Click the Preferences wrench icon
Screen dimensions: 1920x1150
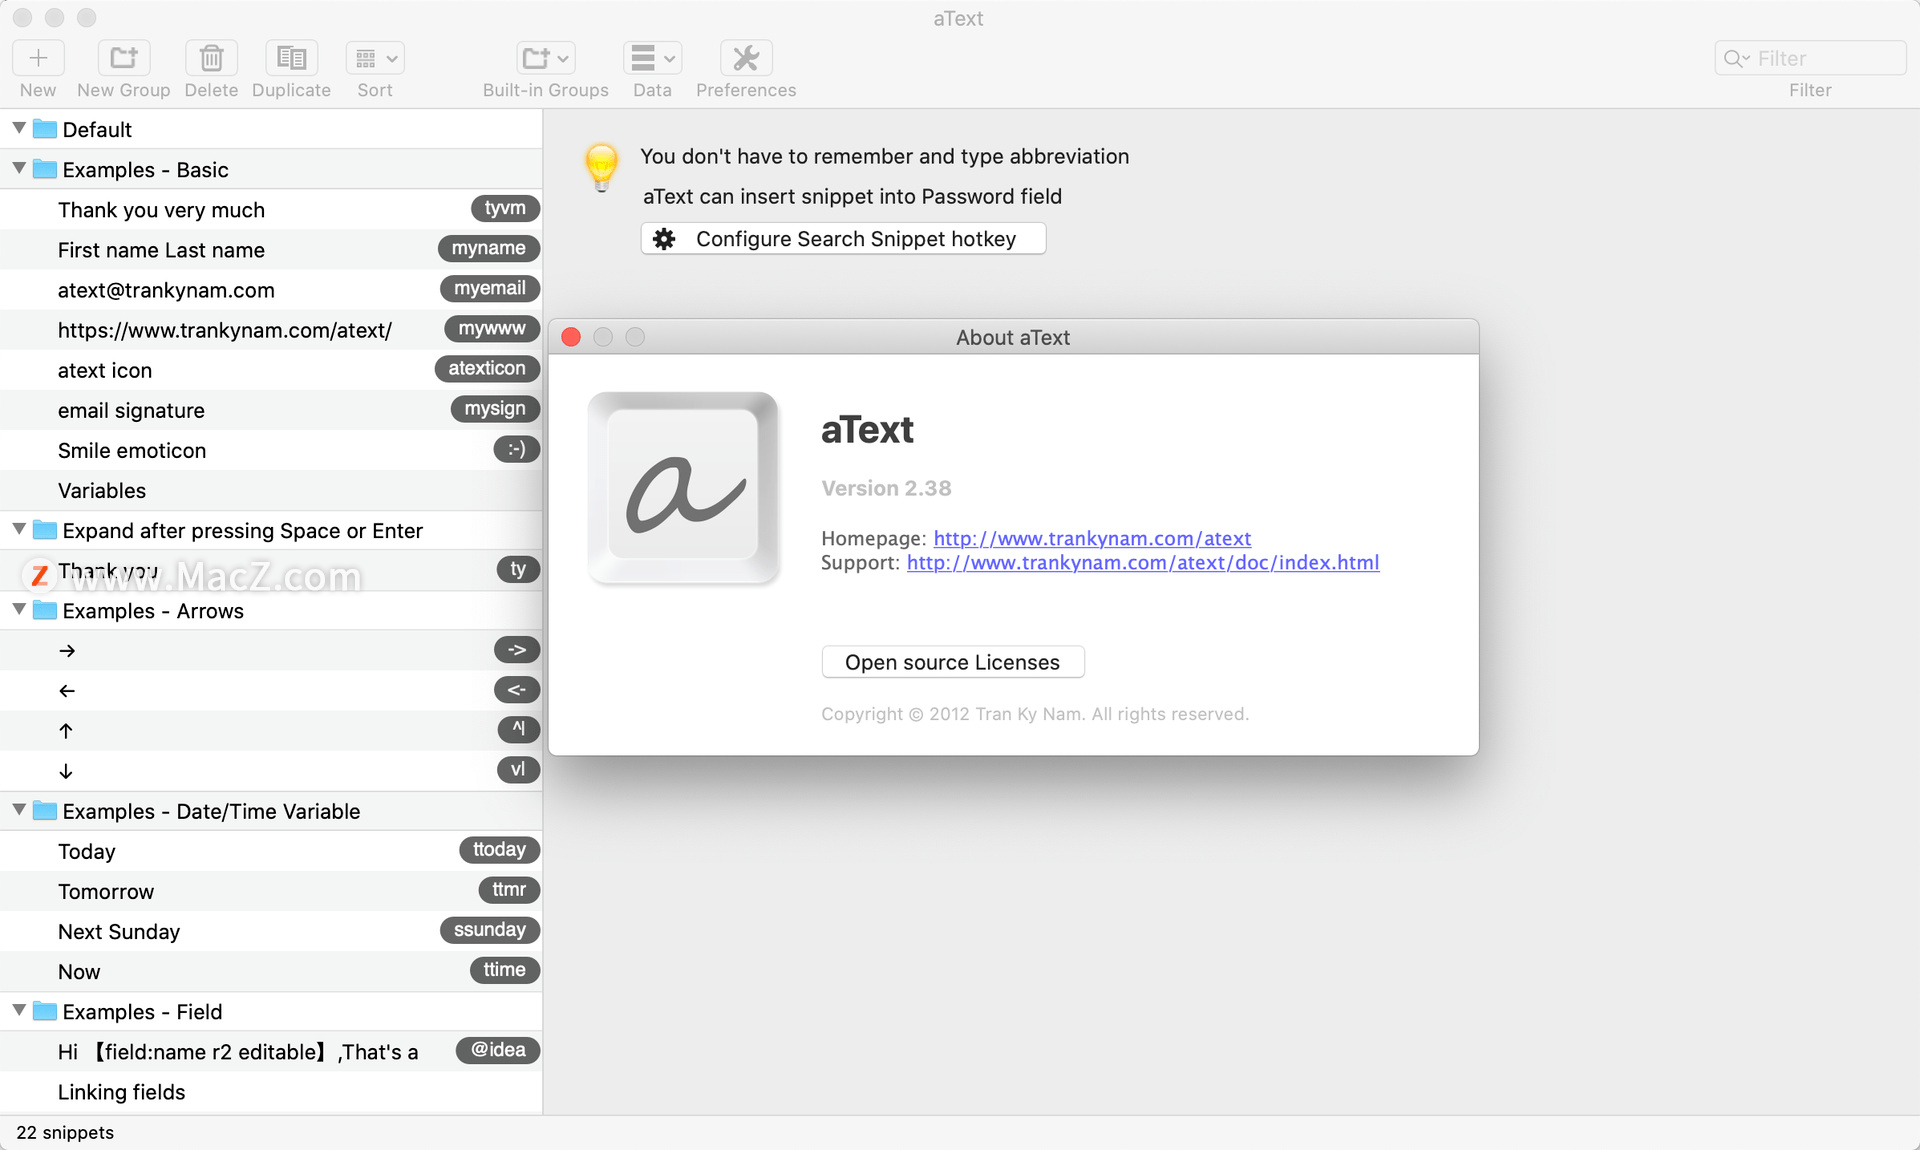(747, 56)
